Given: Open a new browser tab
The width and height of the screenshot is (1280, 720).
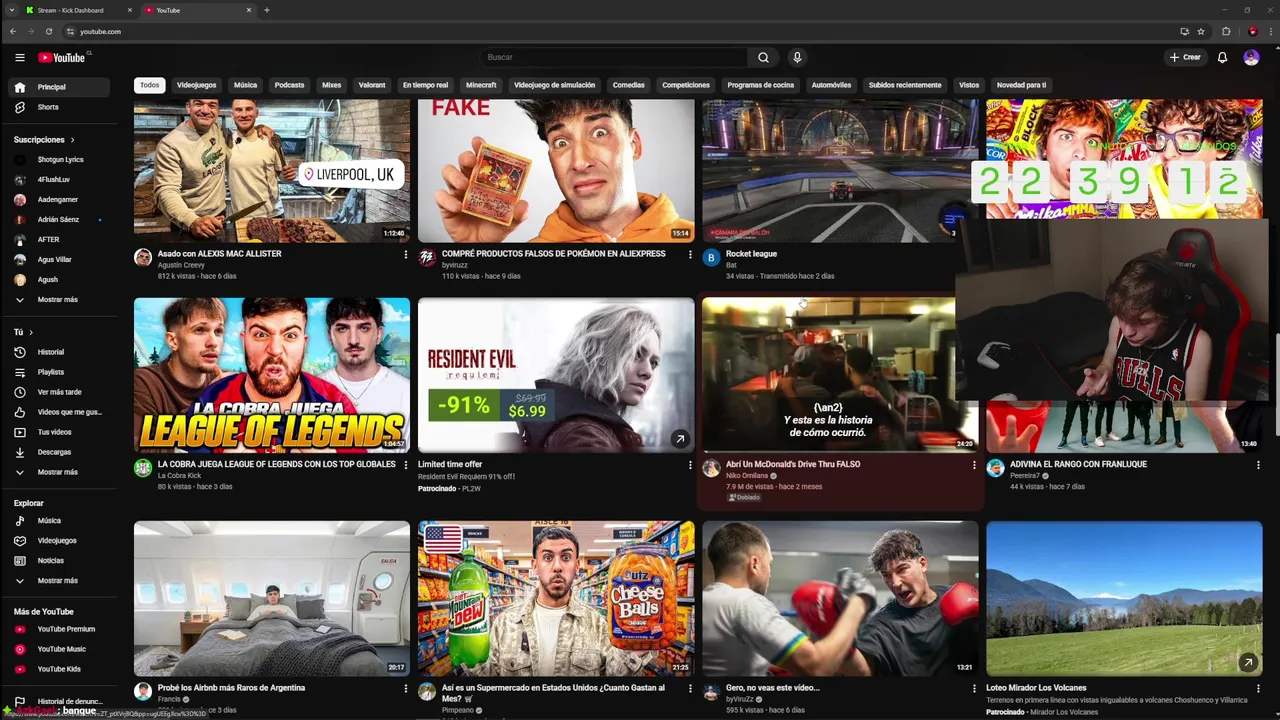Looking at the screenshot, I should coord(266,10).
